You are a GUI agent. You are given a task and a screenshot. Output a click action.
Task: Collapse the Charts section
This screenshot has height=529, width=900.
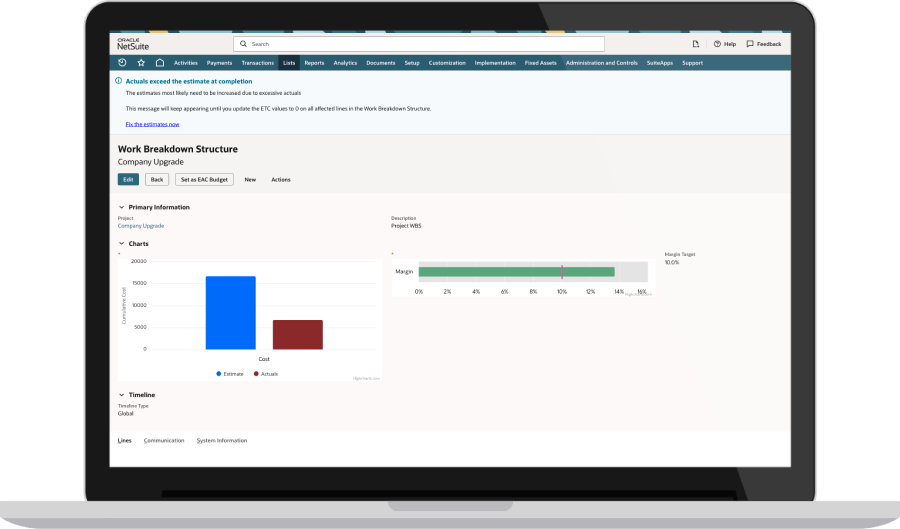coord(121,243)
